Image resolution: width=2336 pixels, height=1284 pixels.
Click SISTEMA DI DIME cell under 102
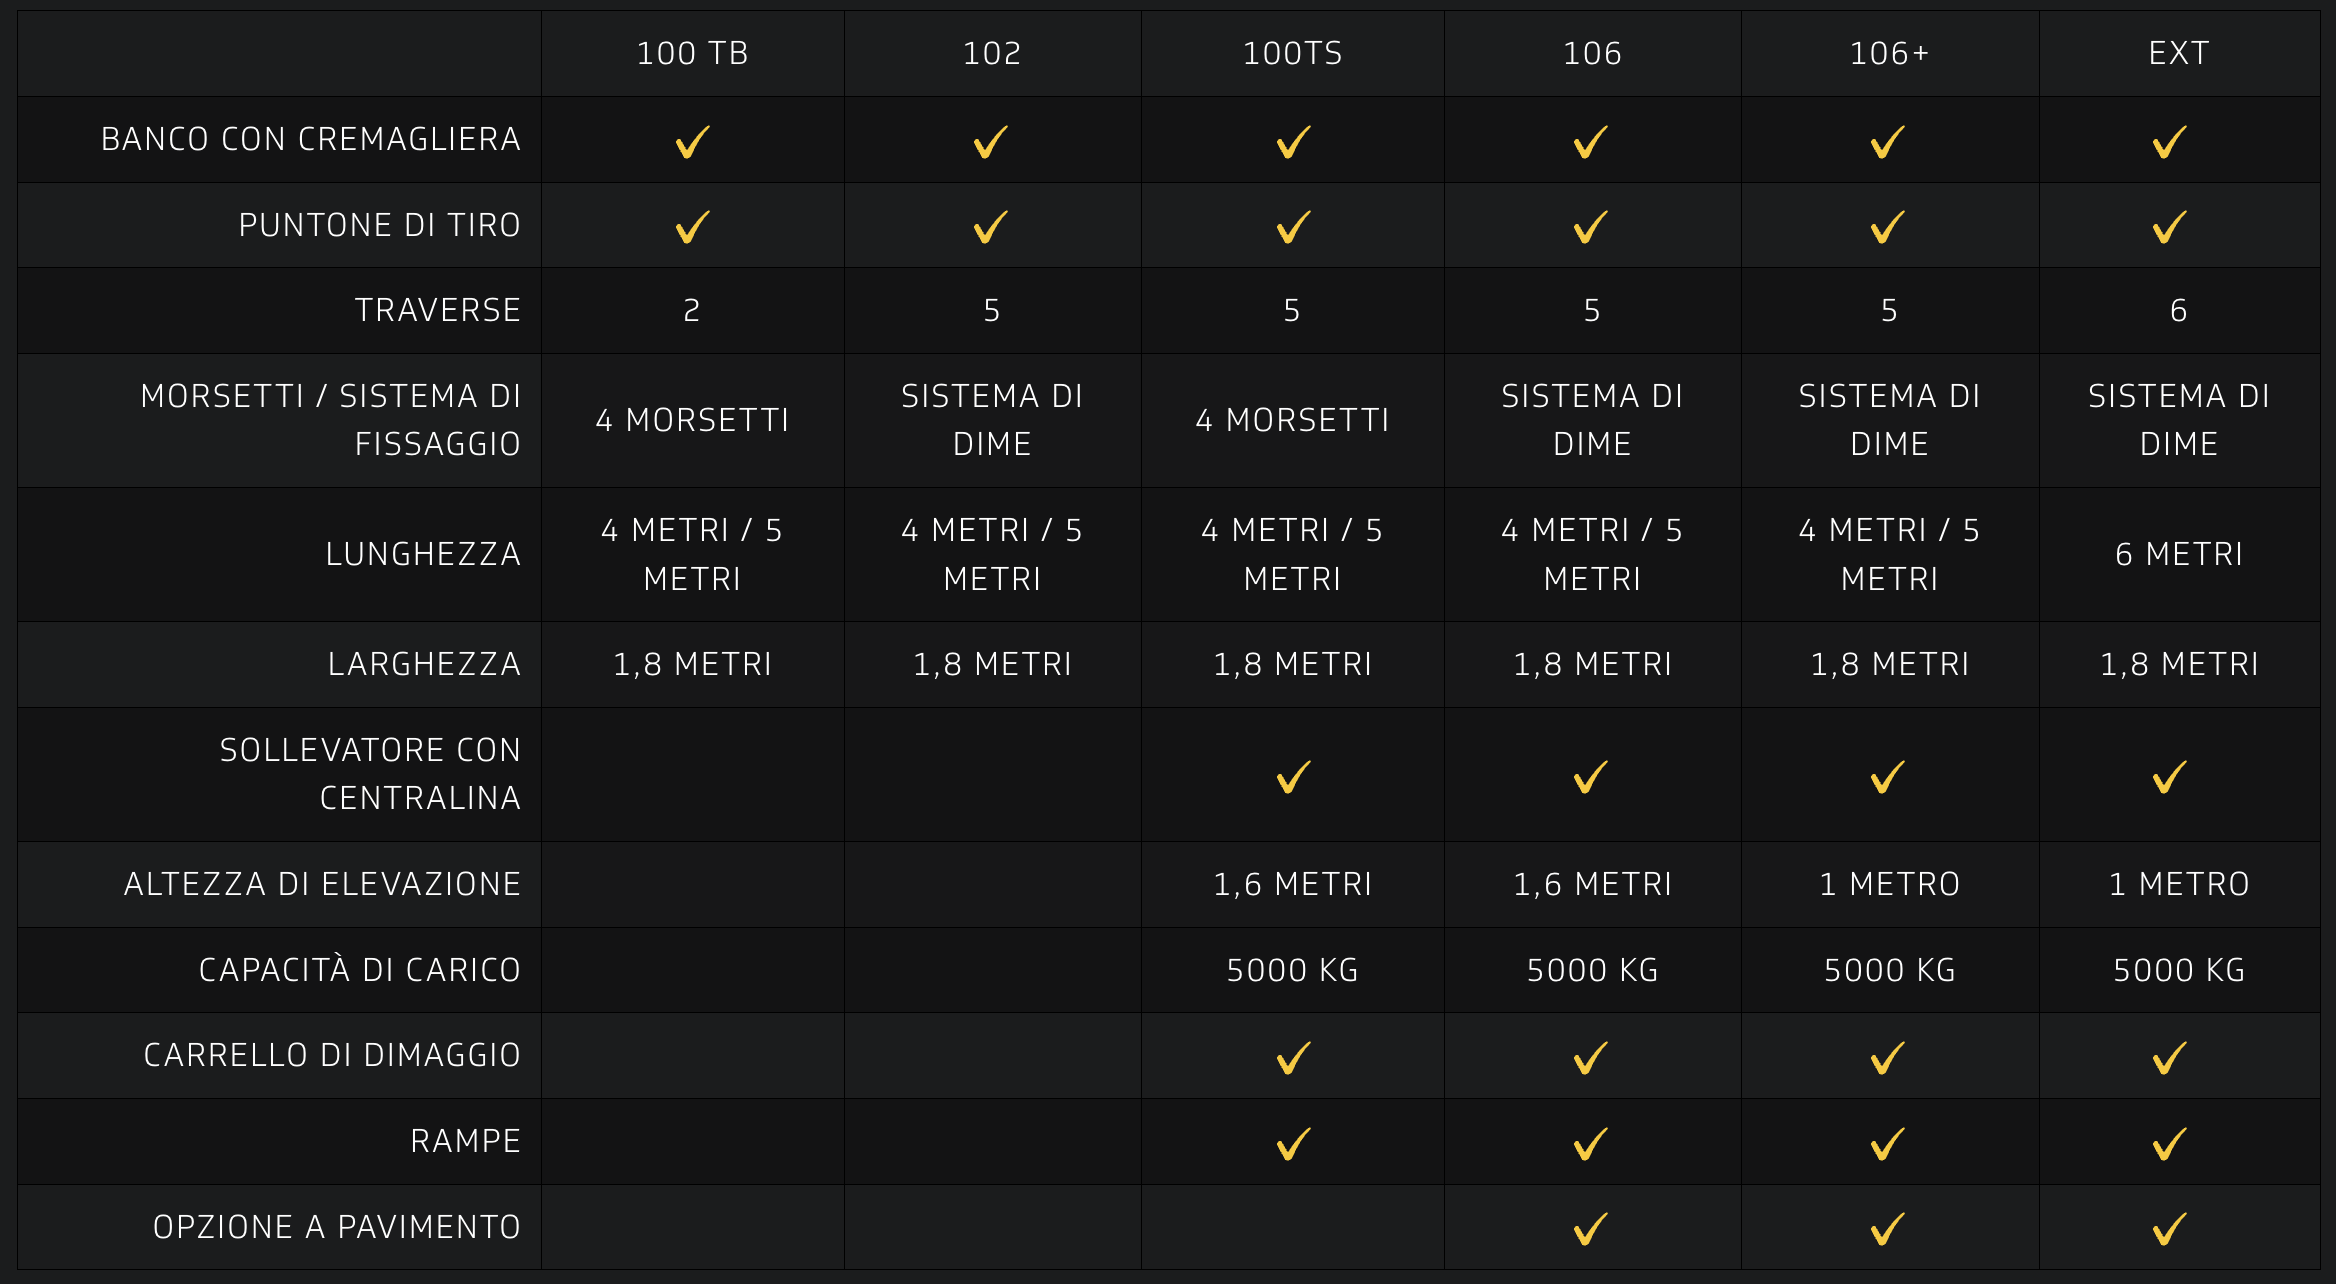click(992, 420)
